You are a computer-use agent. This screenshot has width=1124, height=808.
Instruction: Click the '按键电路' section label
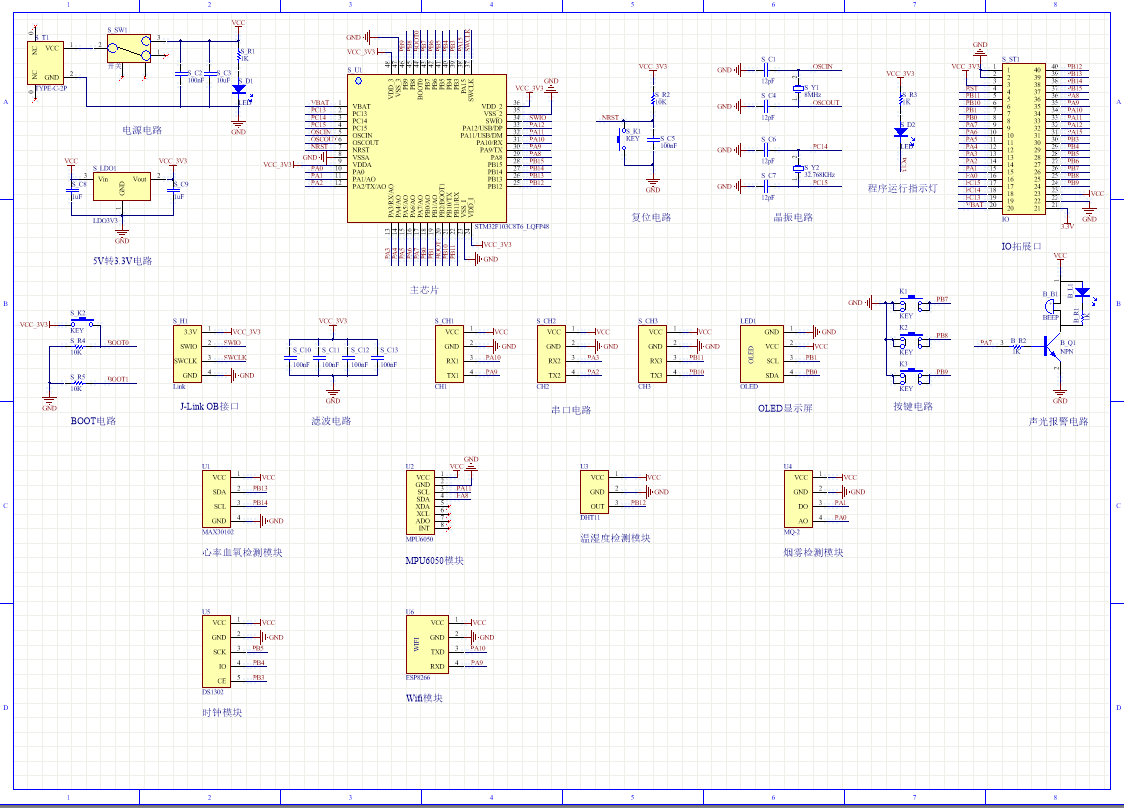[913, 407]
